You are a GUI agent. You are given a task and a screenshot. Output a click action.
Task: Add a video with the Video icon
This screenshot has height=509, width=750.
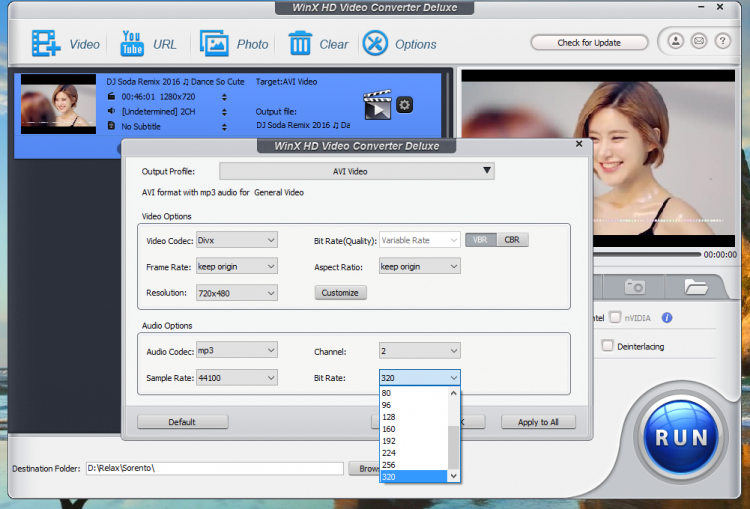46,44
